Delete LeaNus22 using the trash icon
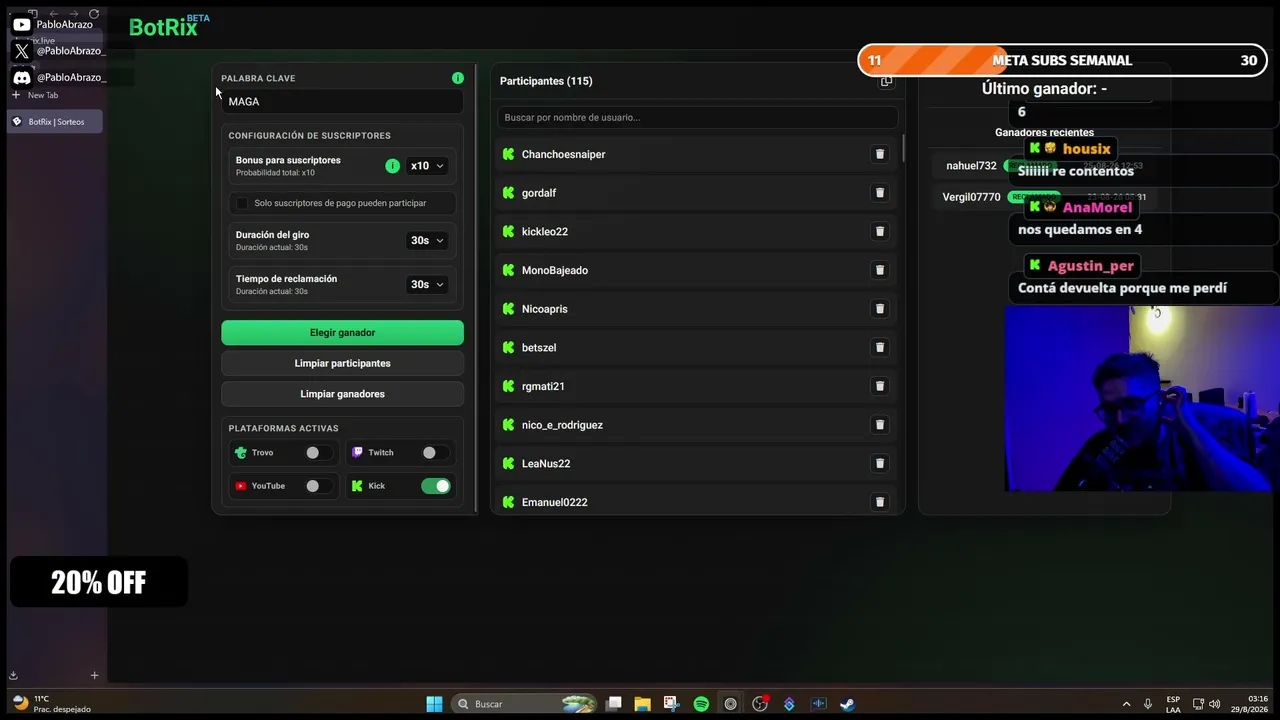 pos(880,463)
